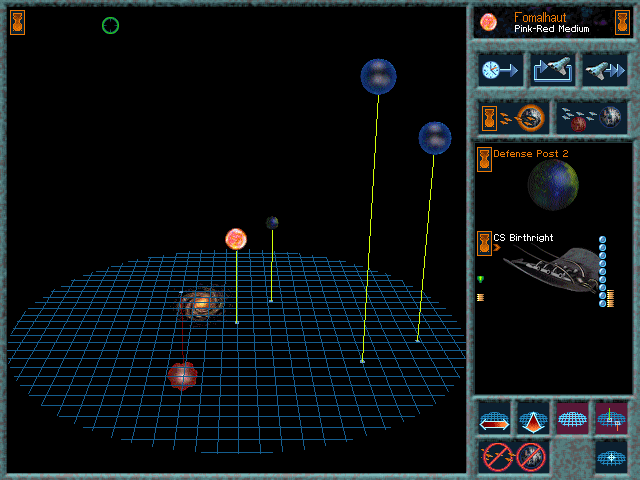Image resolution: width=640 pixels, height=480 pixels.
Task: Click the orange coil icon on ship's left
Action: tap(480, 298)
